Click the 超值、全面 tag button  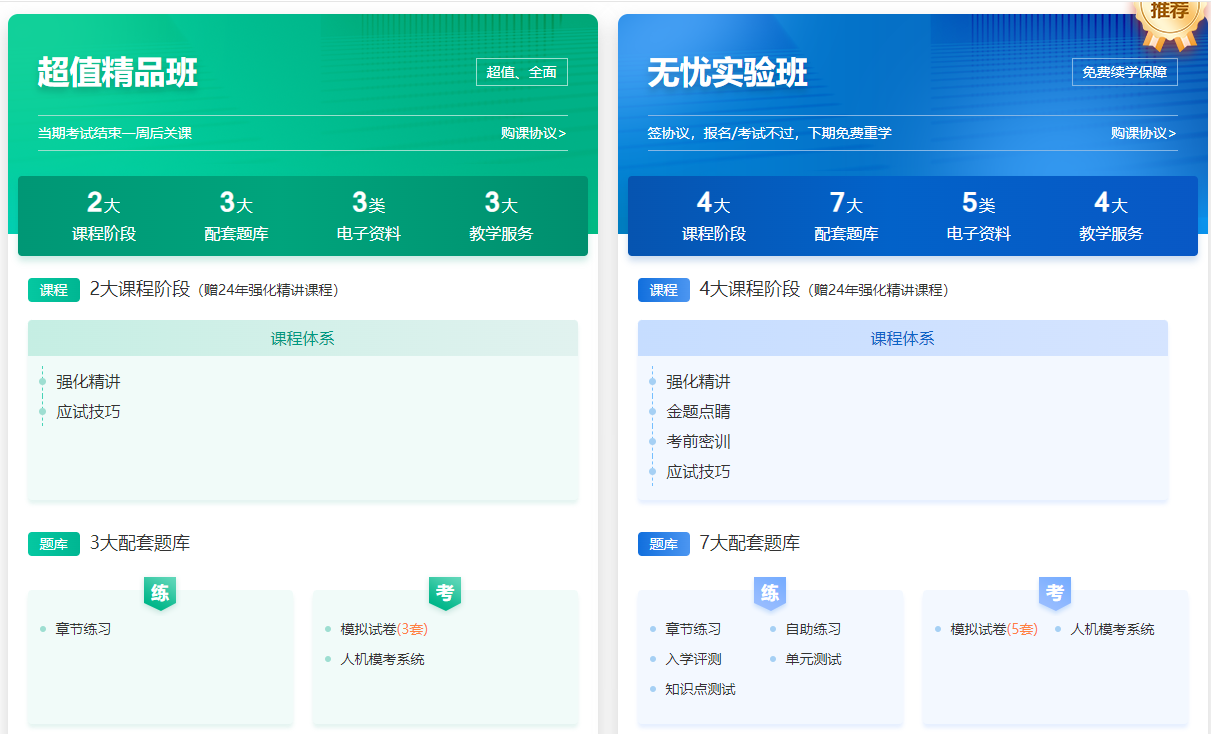pyautogui.click(x=522, y=72)
